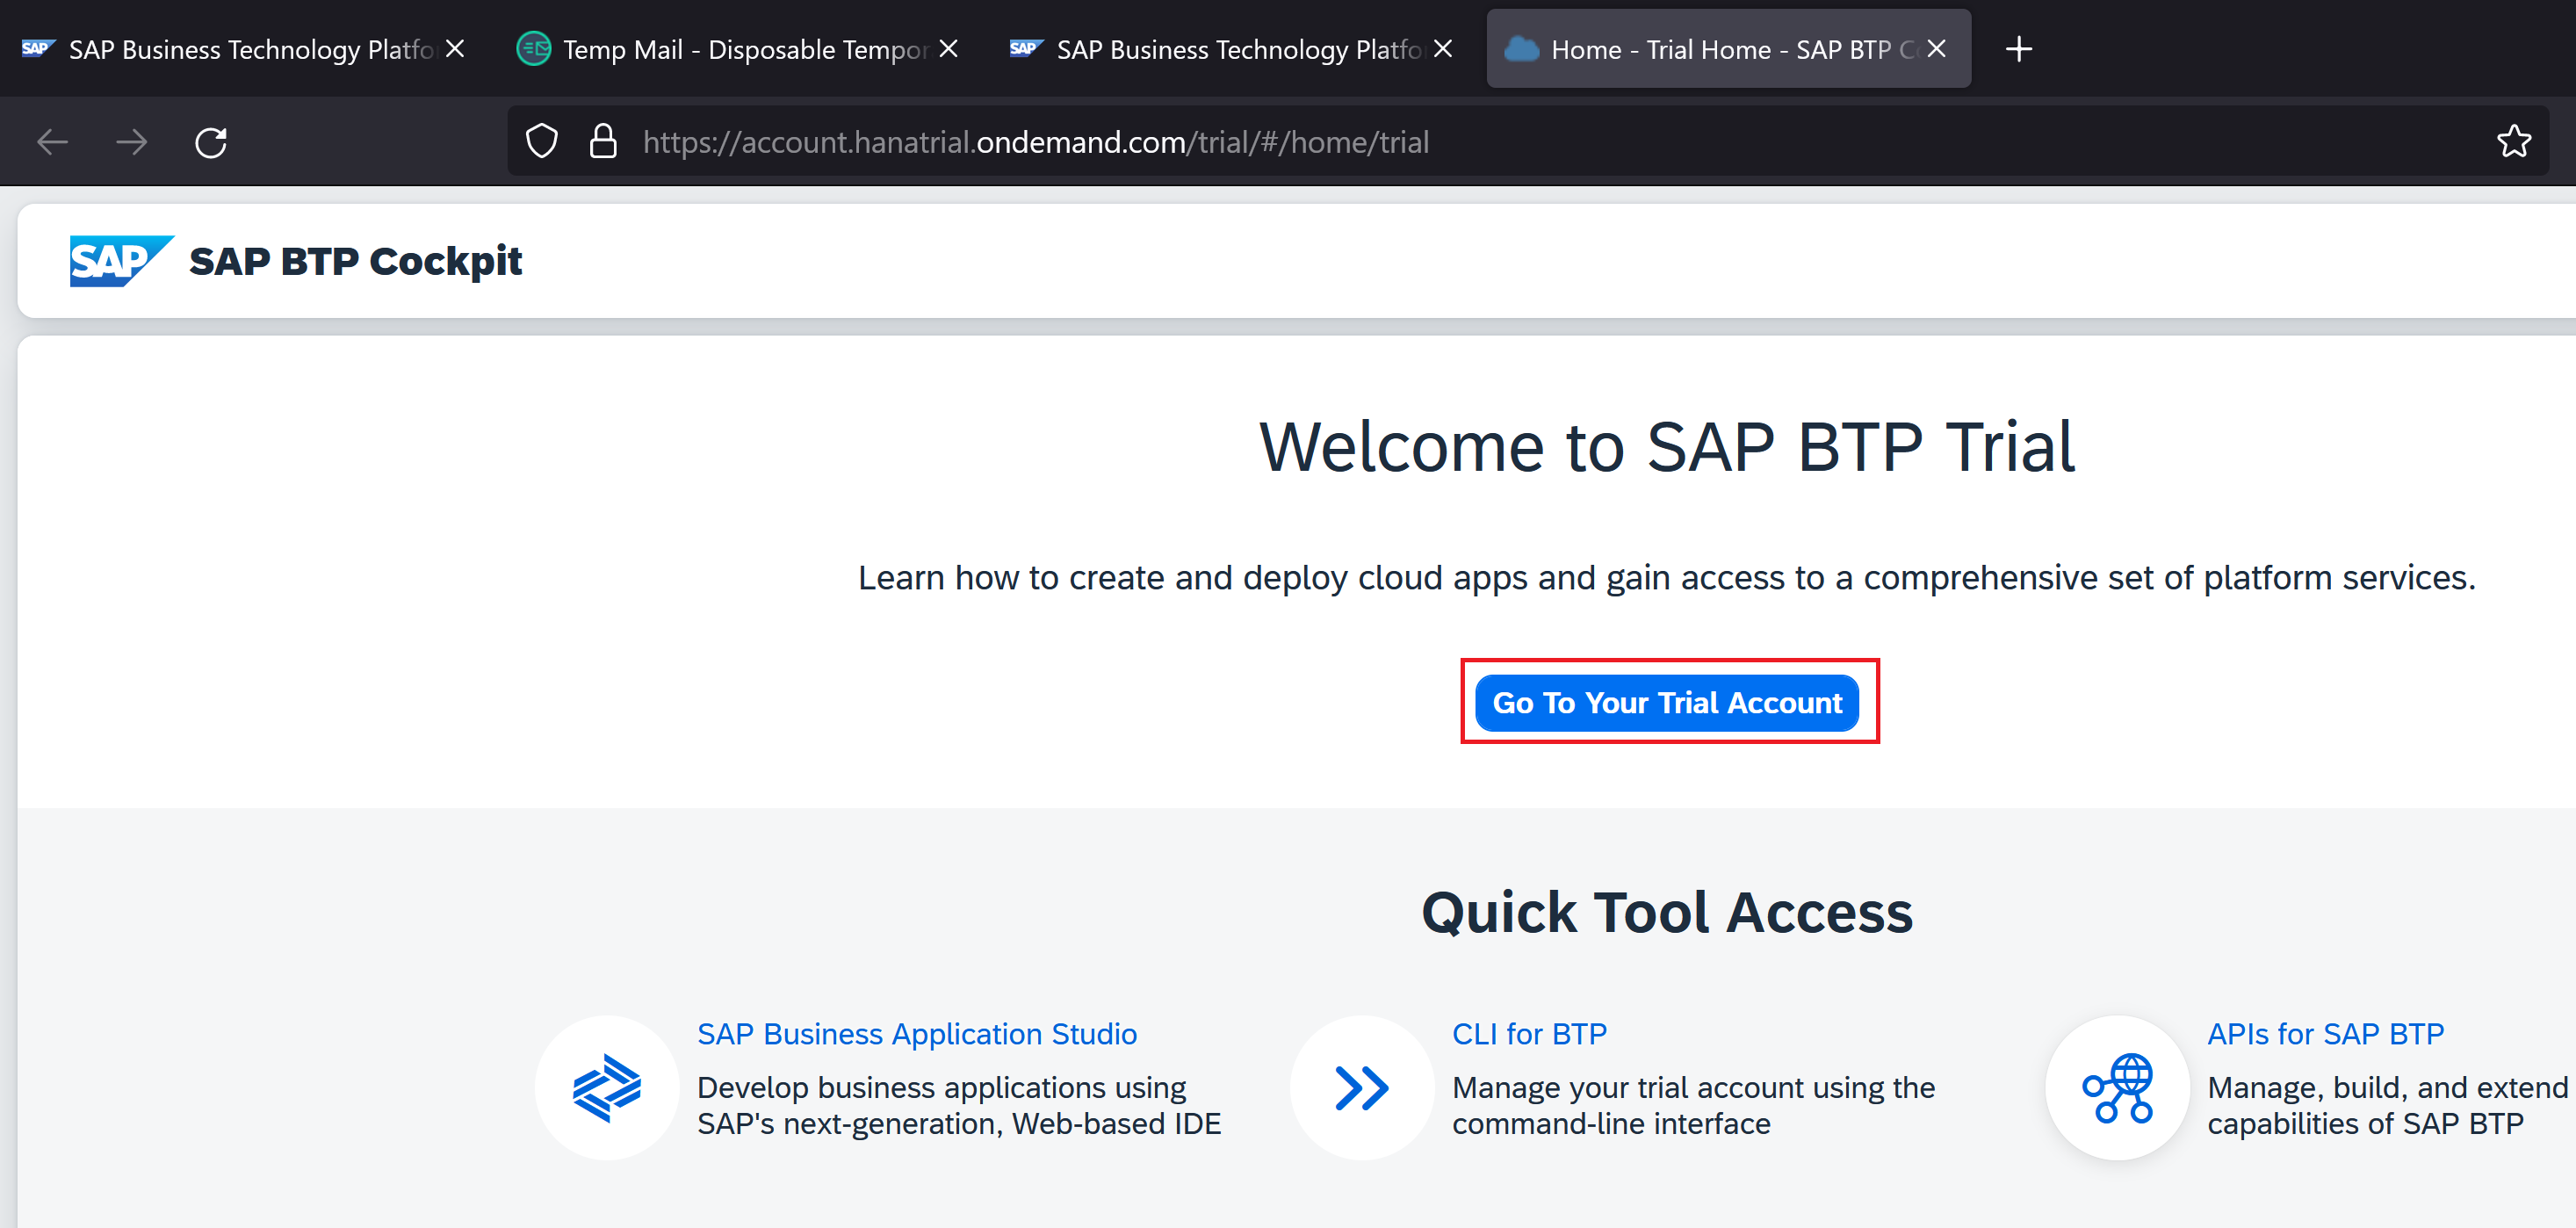Viewport: 2576px width, 1228px height.
Task: Go back to the previous page
Action: point(52,142)
